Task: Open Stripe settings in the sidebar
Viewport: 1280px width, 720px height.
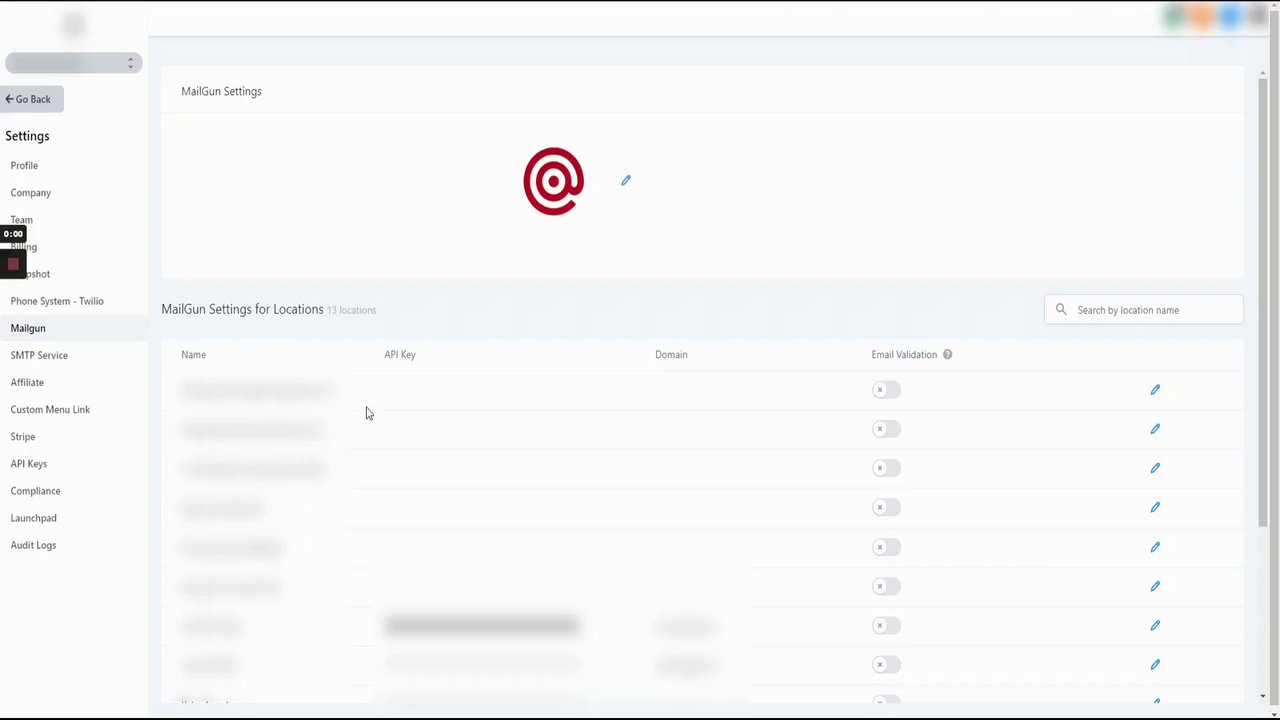Action: point(23,436)
